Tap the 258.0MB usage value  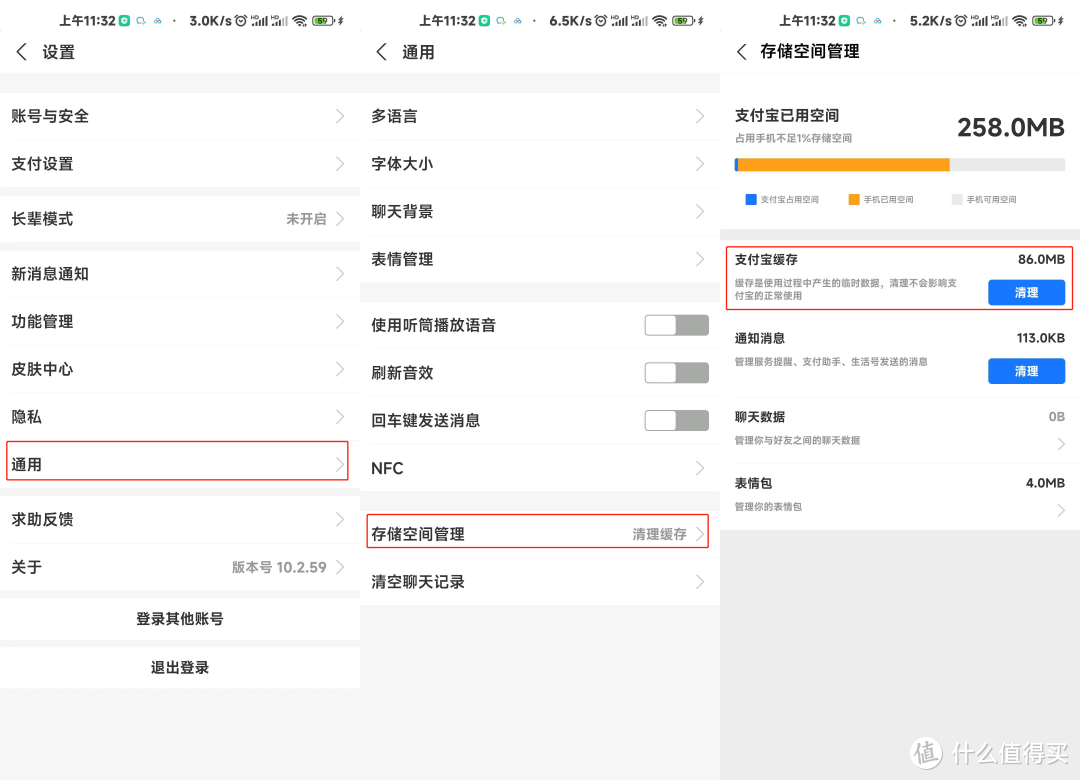[1010, 127]
